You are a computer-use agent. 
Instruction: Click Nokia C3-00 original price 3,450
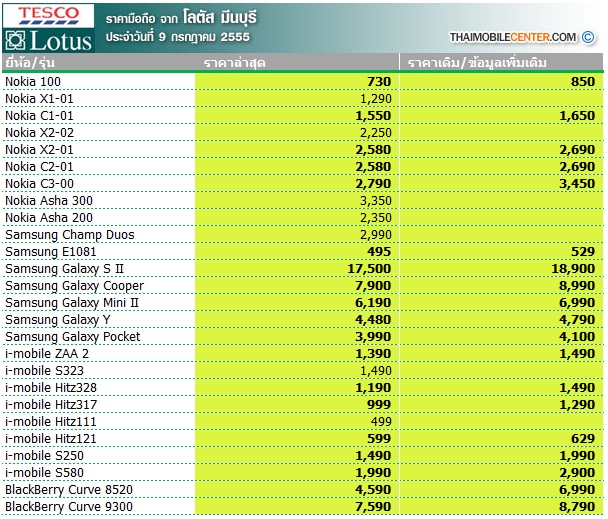tap(577, 184)
